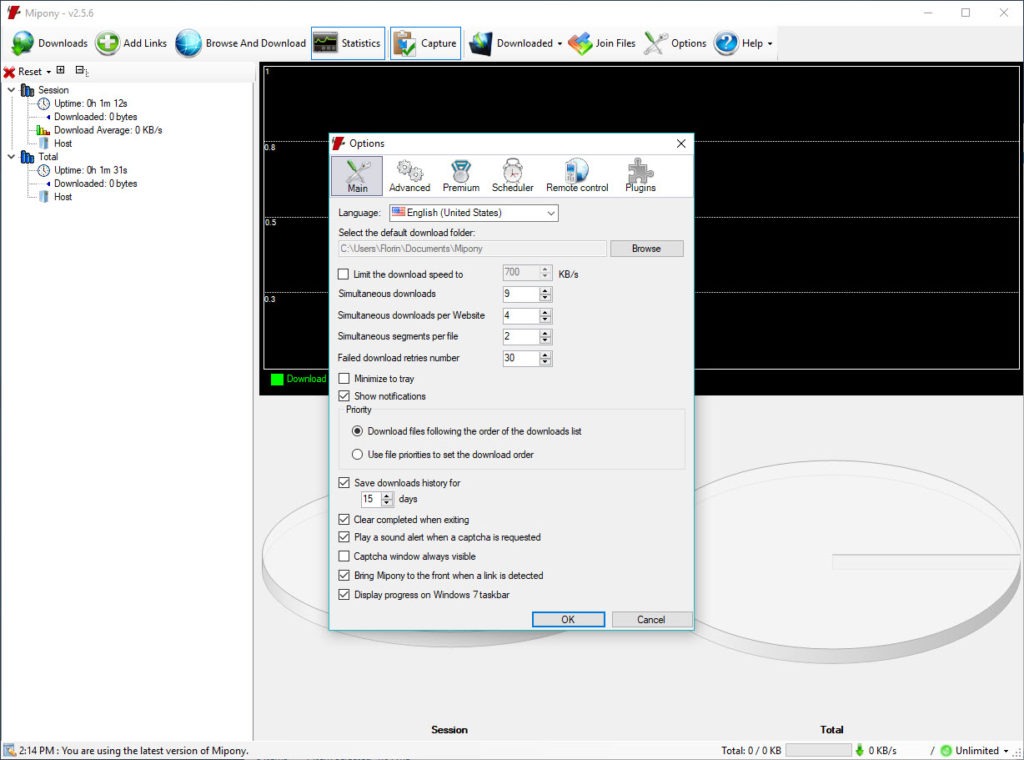Open the Scheduler tab in Options

click(x=513, y=176)
